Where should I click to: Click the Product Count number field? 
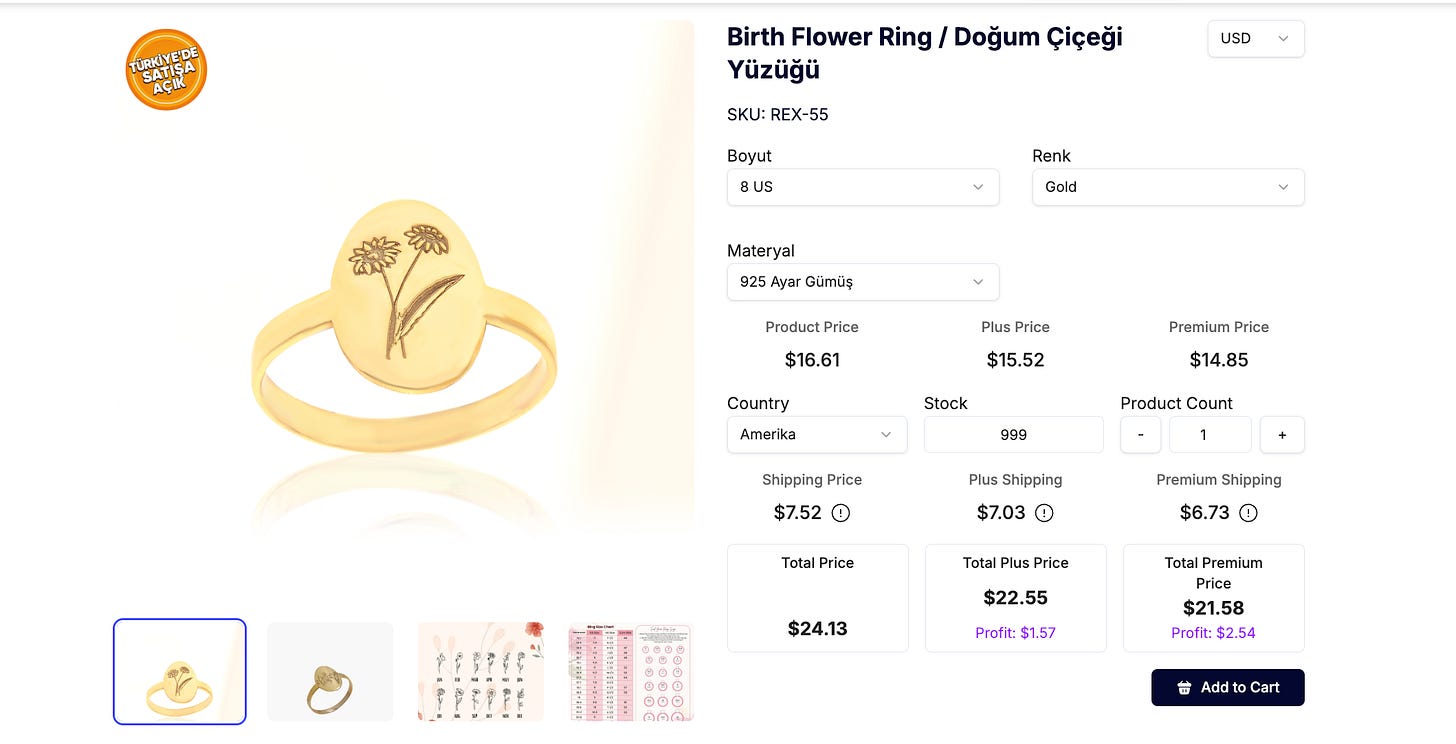click(x=1210, y=435)
